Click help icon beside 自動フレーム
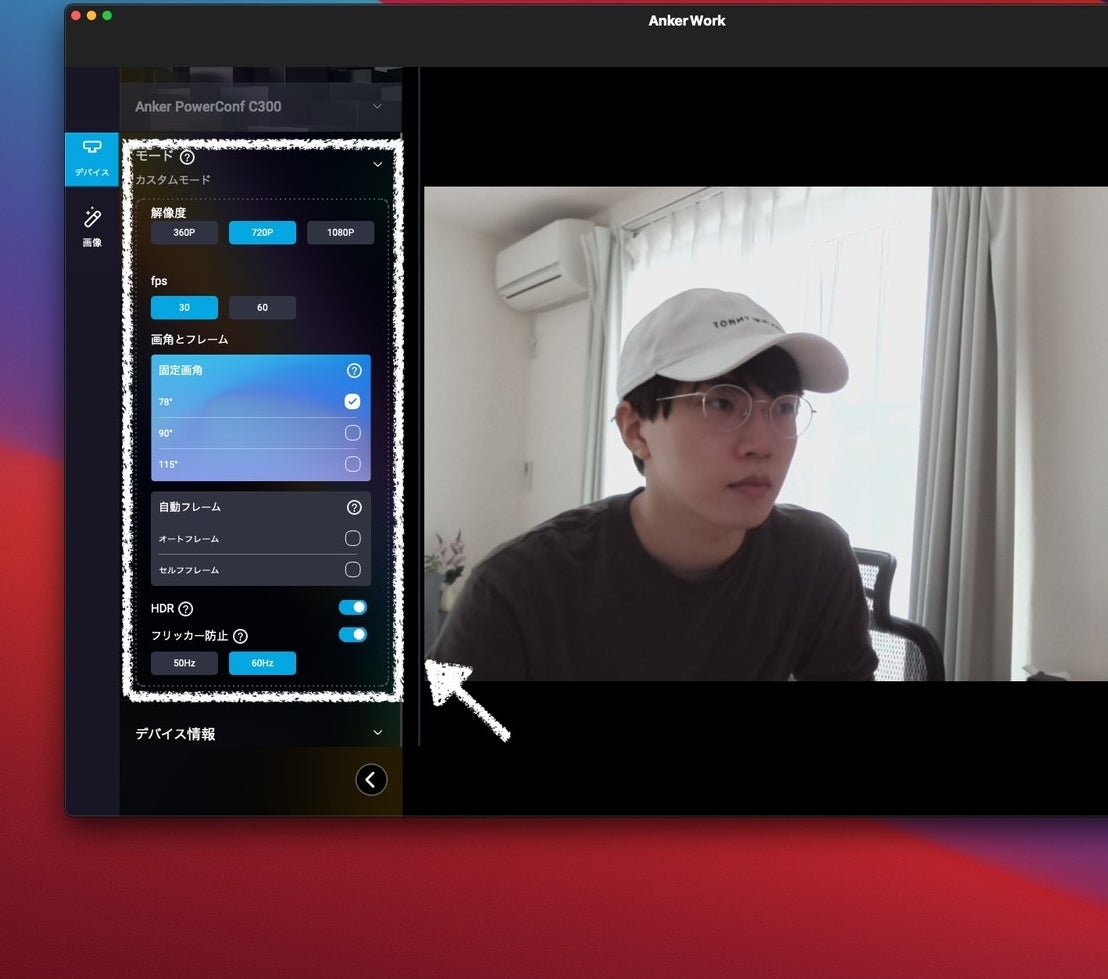The height and width of the screenshot is (979, 1108). click(x=353, y=507)
